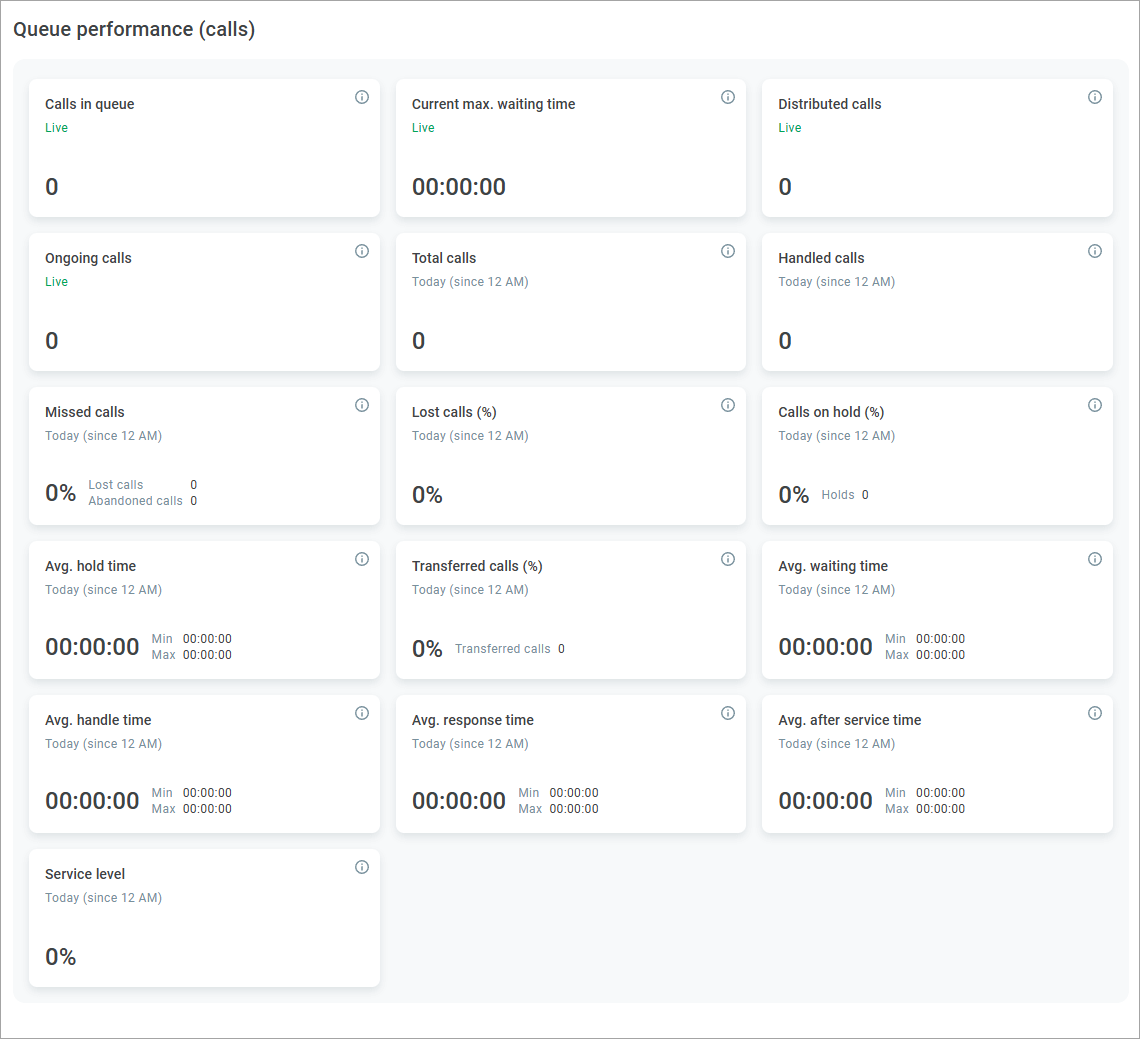Click the info icon on Calls in queue card
Image resolution: width=1140 pixels, height=1039 pixels.
point(361,97)
